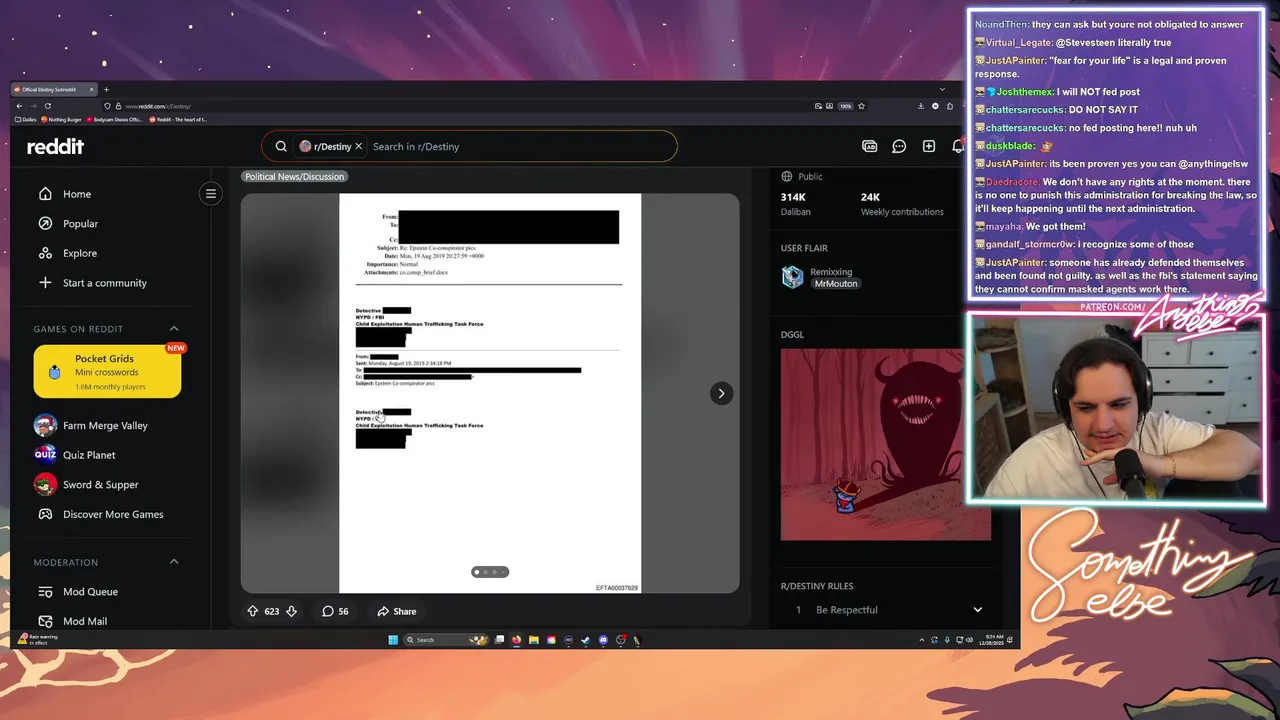Click the browser reload button
Viewport: 1280px width, 720px height.
click(x=47, y=106)
